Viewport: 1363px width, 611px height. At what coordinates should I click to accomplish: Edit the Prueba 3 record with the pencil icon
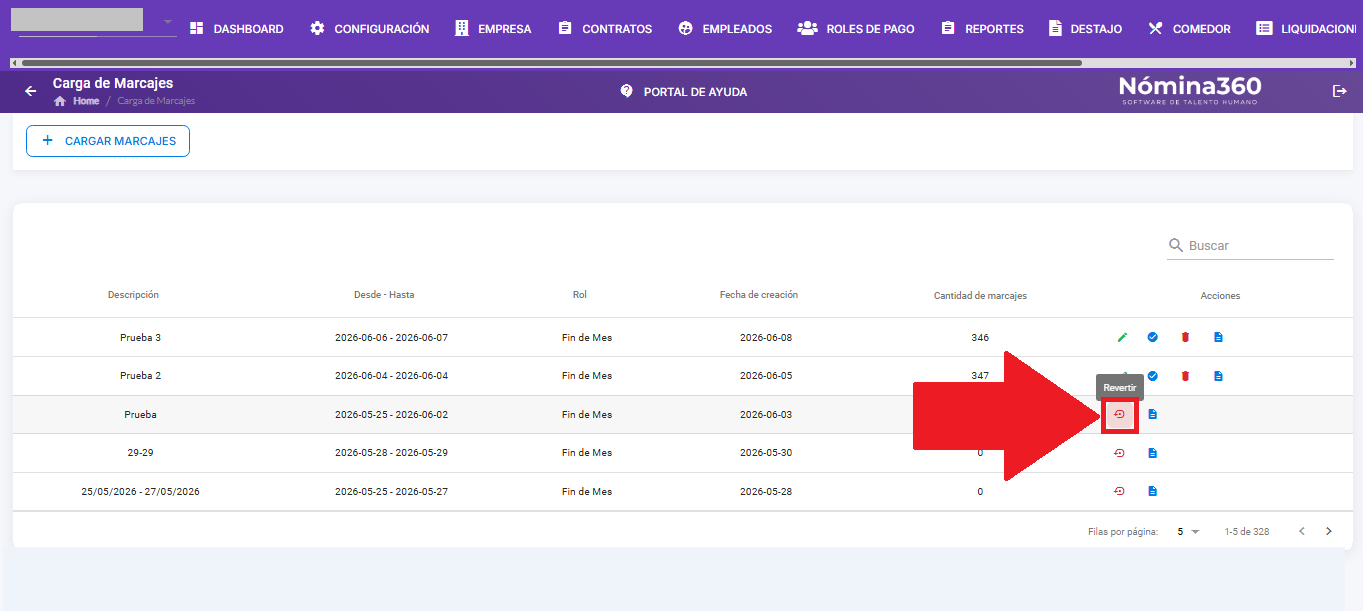(x=1122, y=337)
